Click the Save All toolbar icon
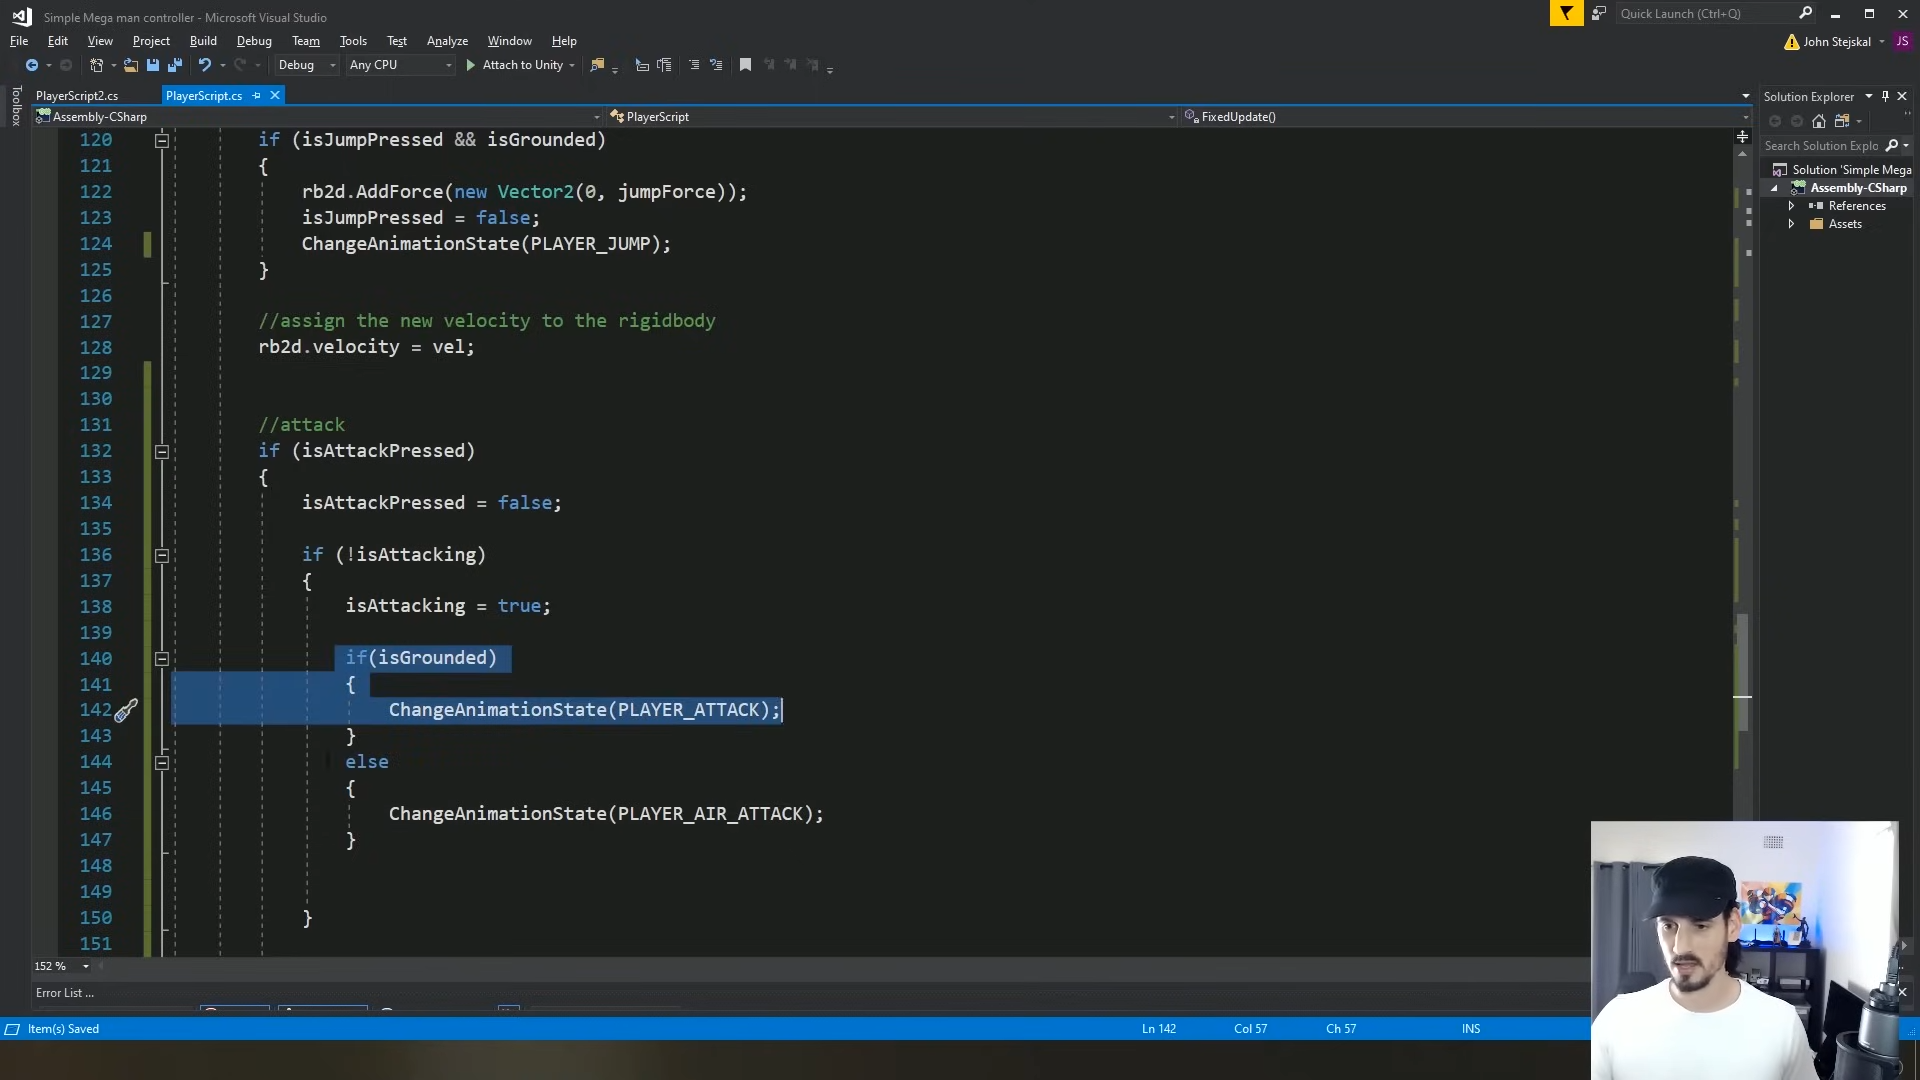This screenshot has width=1920, height=1080. pos(175,65)
